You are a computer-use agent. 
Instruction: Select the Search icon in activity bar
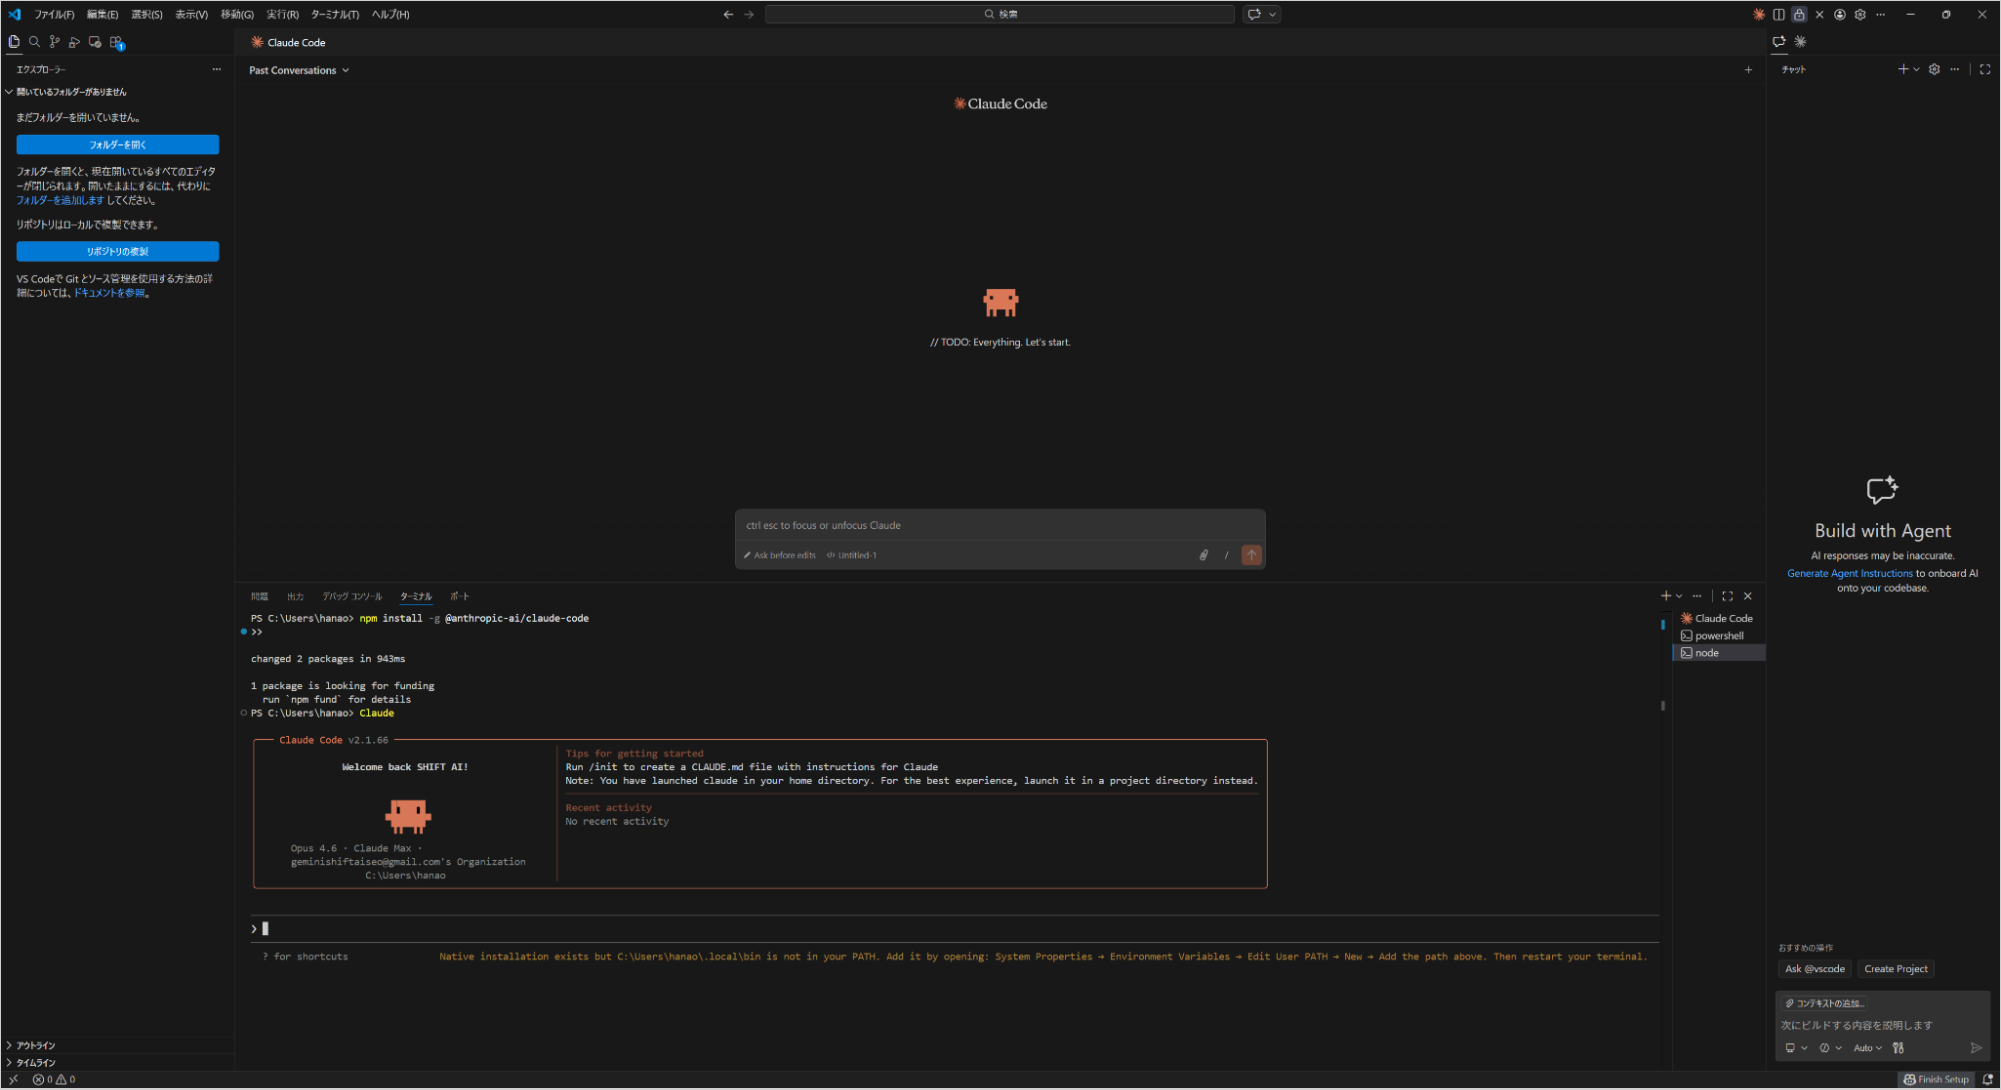pyautogui.click(x=35, y=41)
